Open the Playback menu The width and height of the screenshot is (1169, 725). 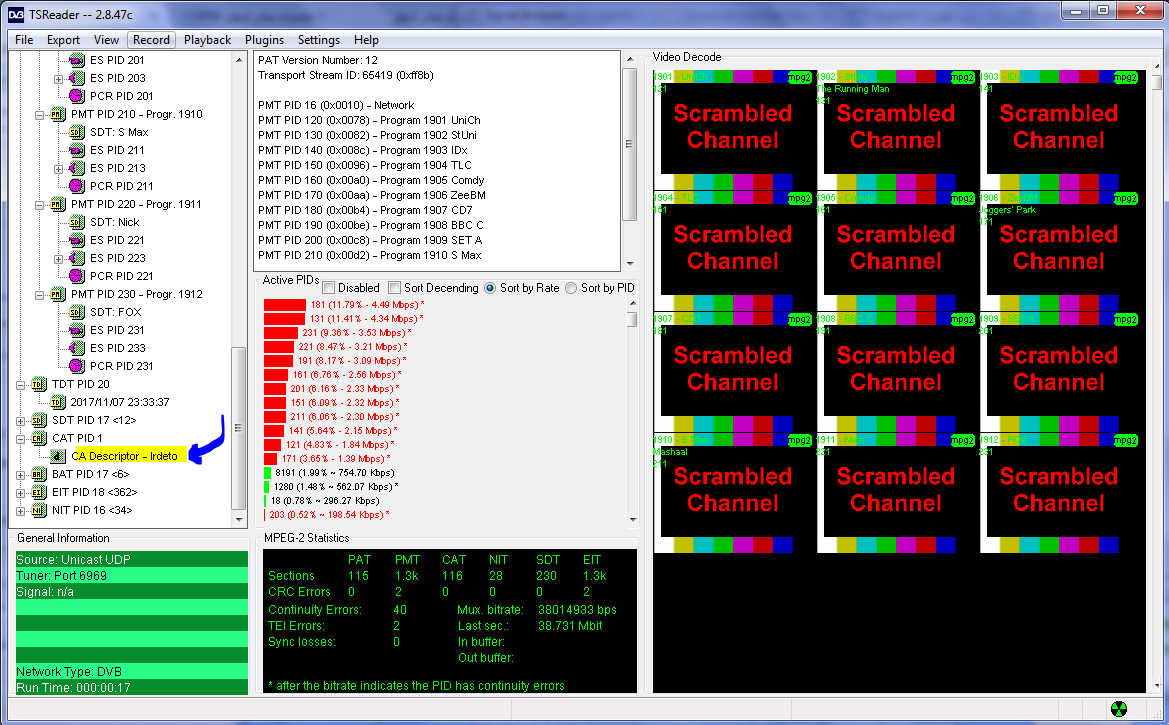(x=207, y=40)
